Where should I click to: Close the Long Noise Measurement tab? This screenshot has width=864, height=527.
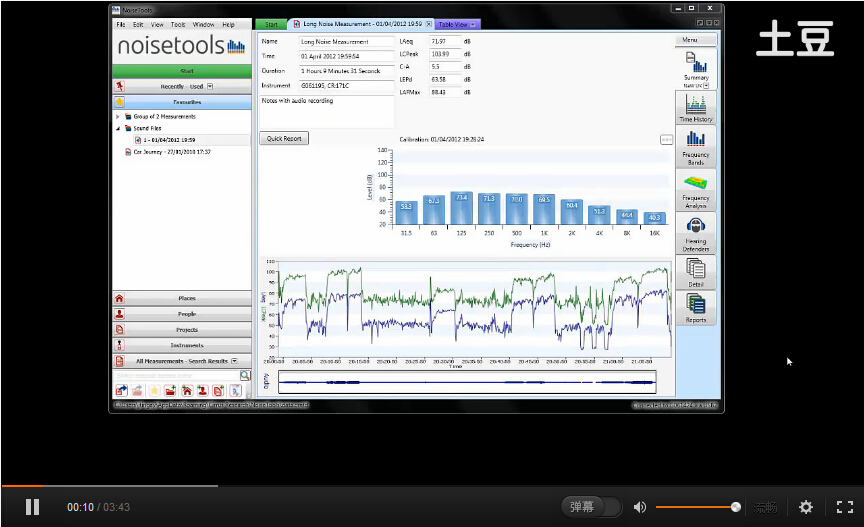pyautogui.click(x=429, y=24)
